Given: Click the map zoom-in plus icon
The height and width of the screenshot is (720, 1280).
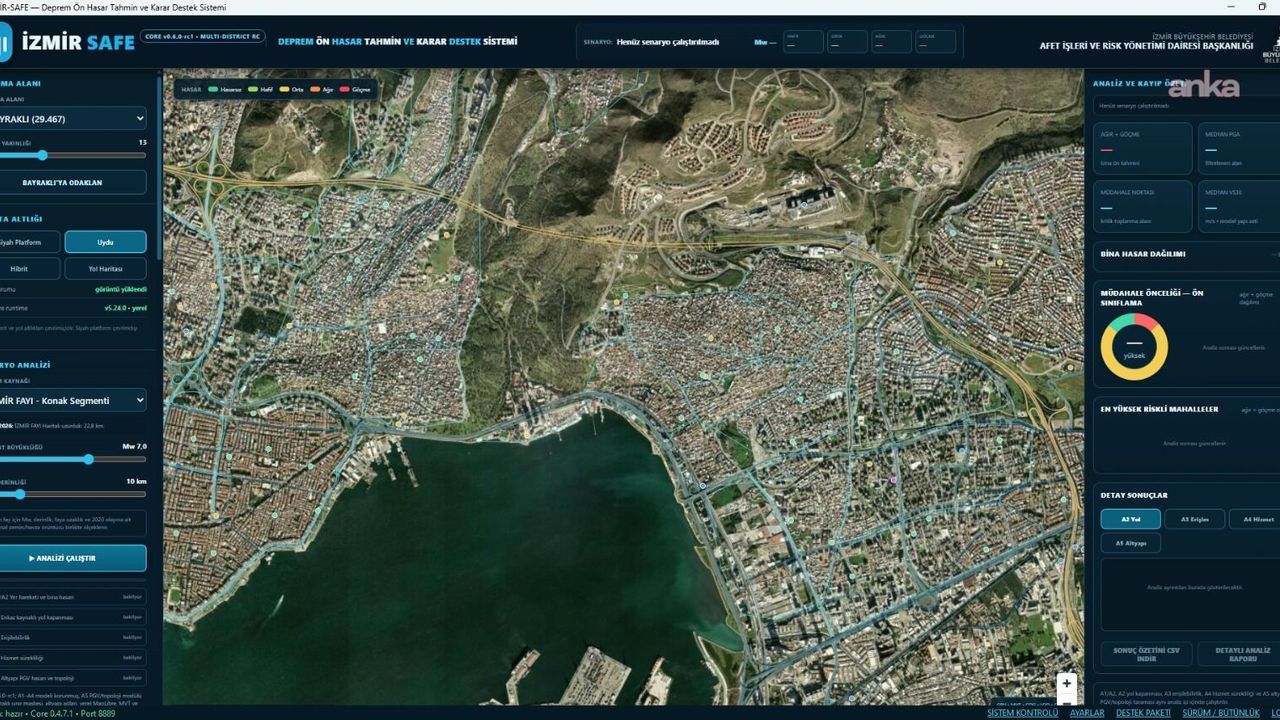Looking at the screenshot, I should pyautogui.click(x=1067, y=683).
